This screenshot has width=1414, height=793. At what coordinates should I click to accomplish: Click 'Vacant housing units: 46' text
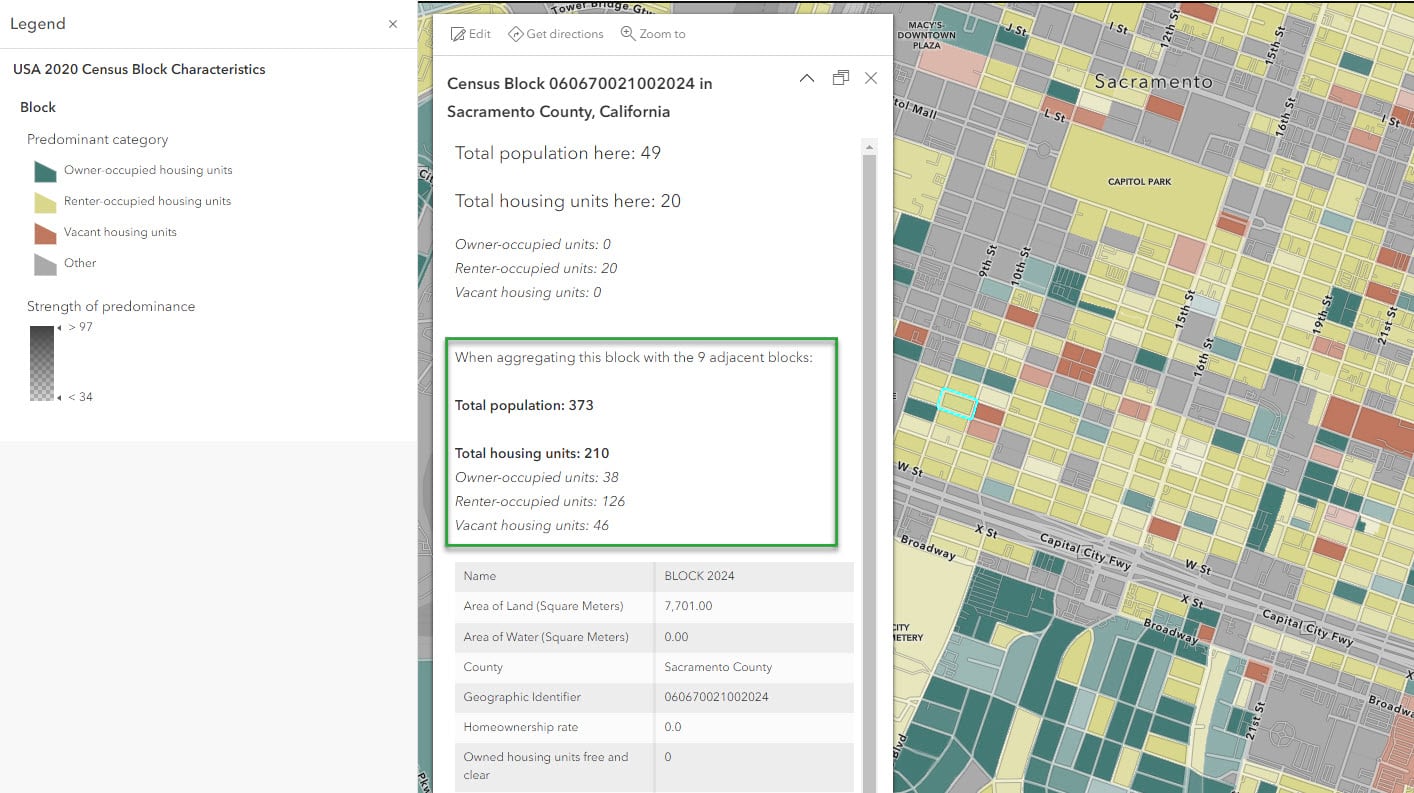pos(532,525)
